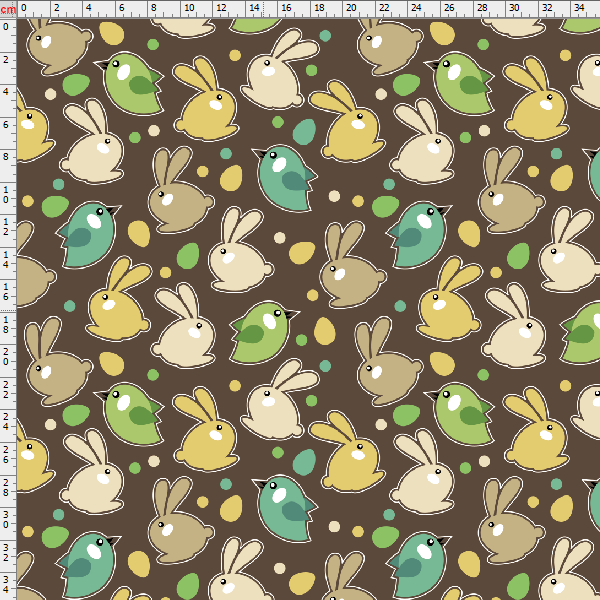Click 34 on the vertical ruler
The image size is (600, 600).
(6, 585)
